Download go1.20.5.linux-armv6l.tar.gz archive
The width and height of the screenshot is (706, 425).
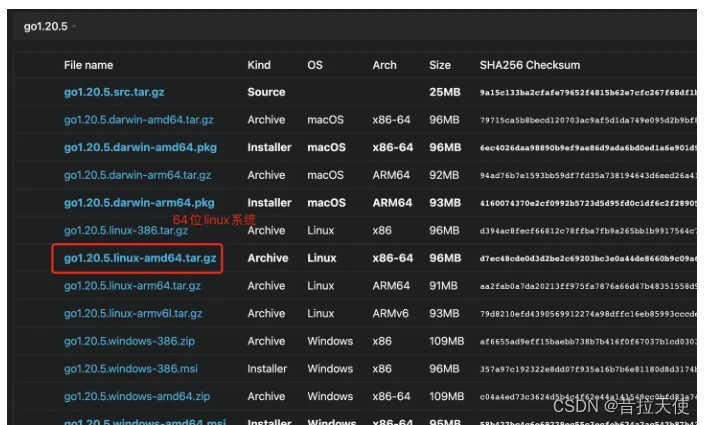(133, 314)
